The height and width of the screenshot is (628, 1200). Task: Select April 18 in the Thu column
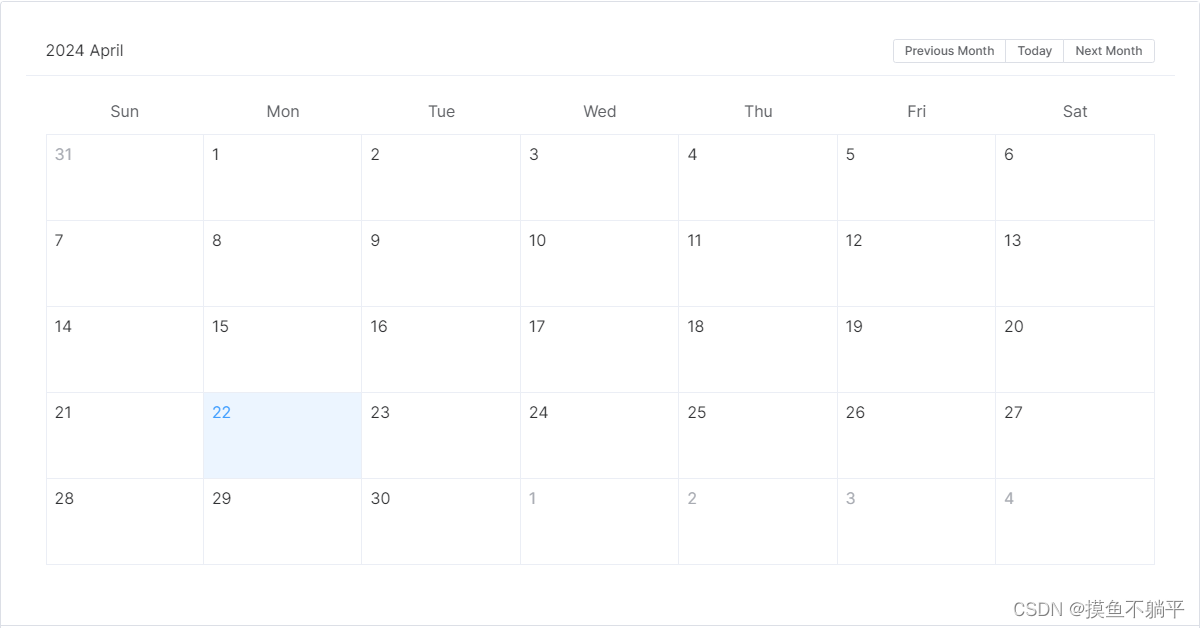tap(758, 349)
